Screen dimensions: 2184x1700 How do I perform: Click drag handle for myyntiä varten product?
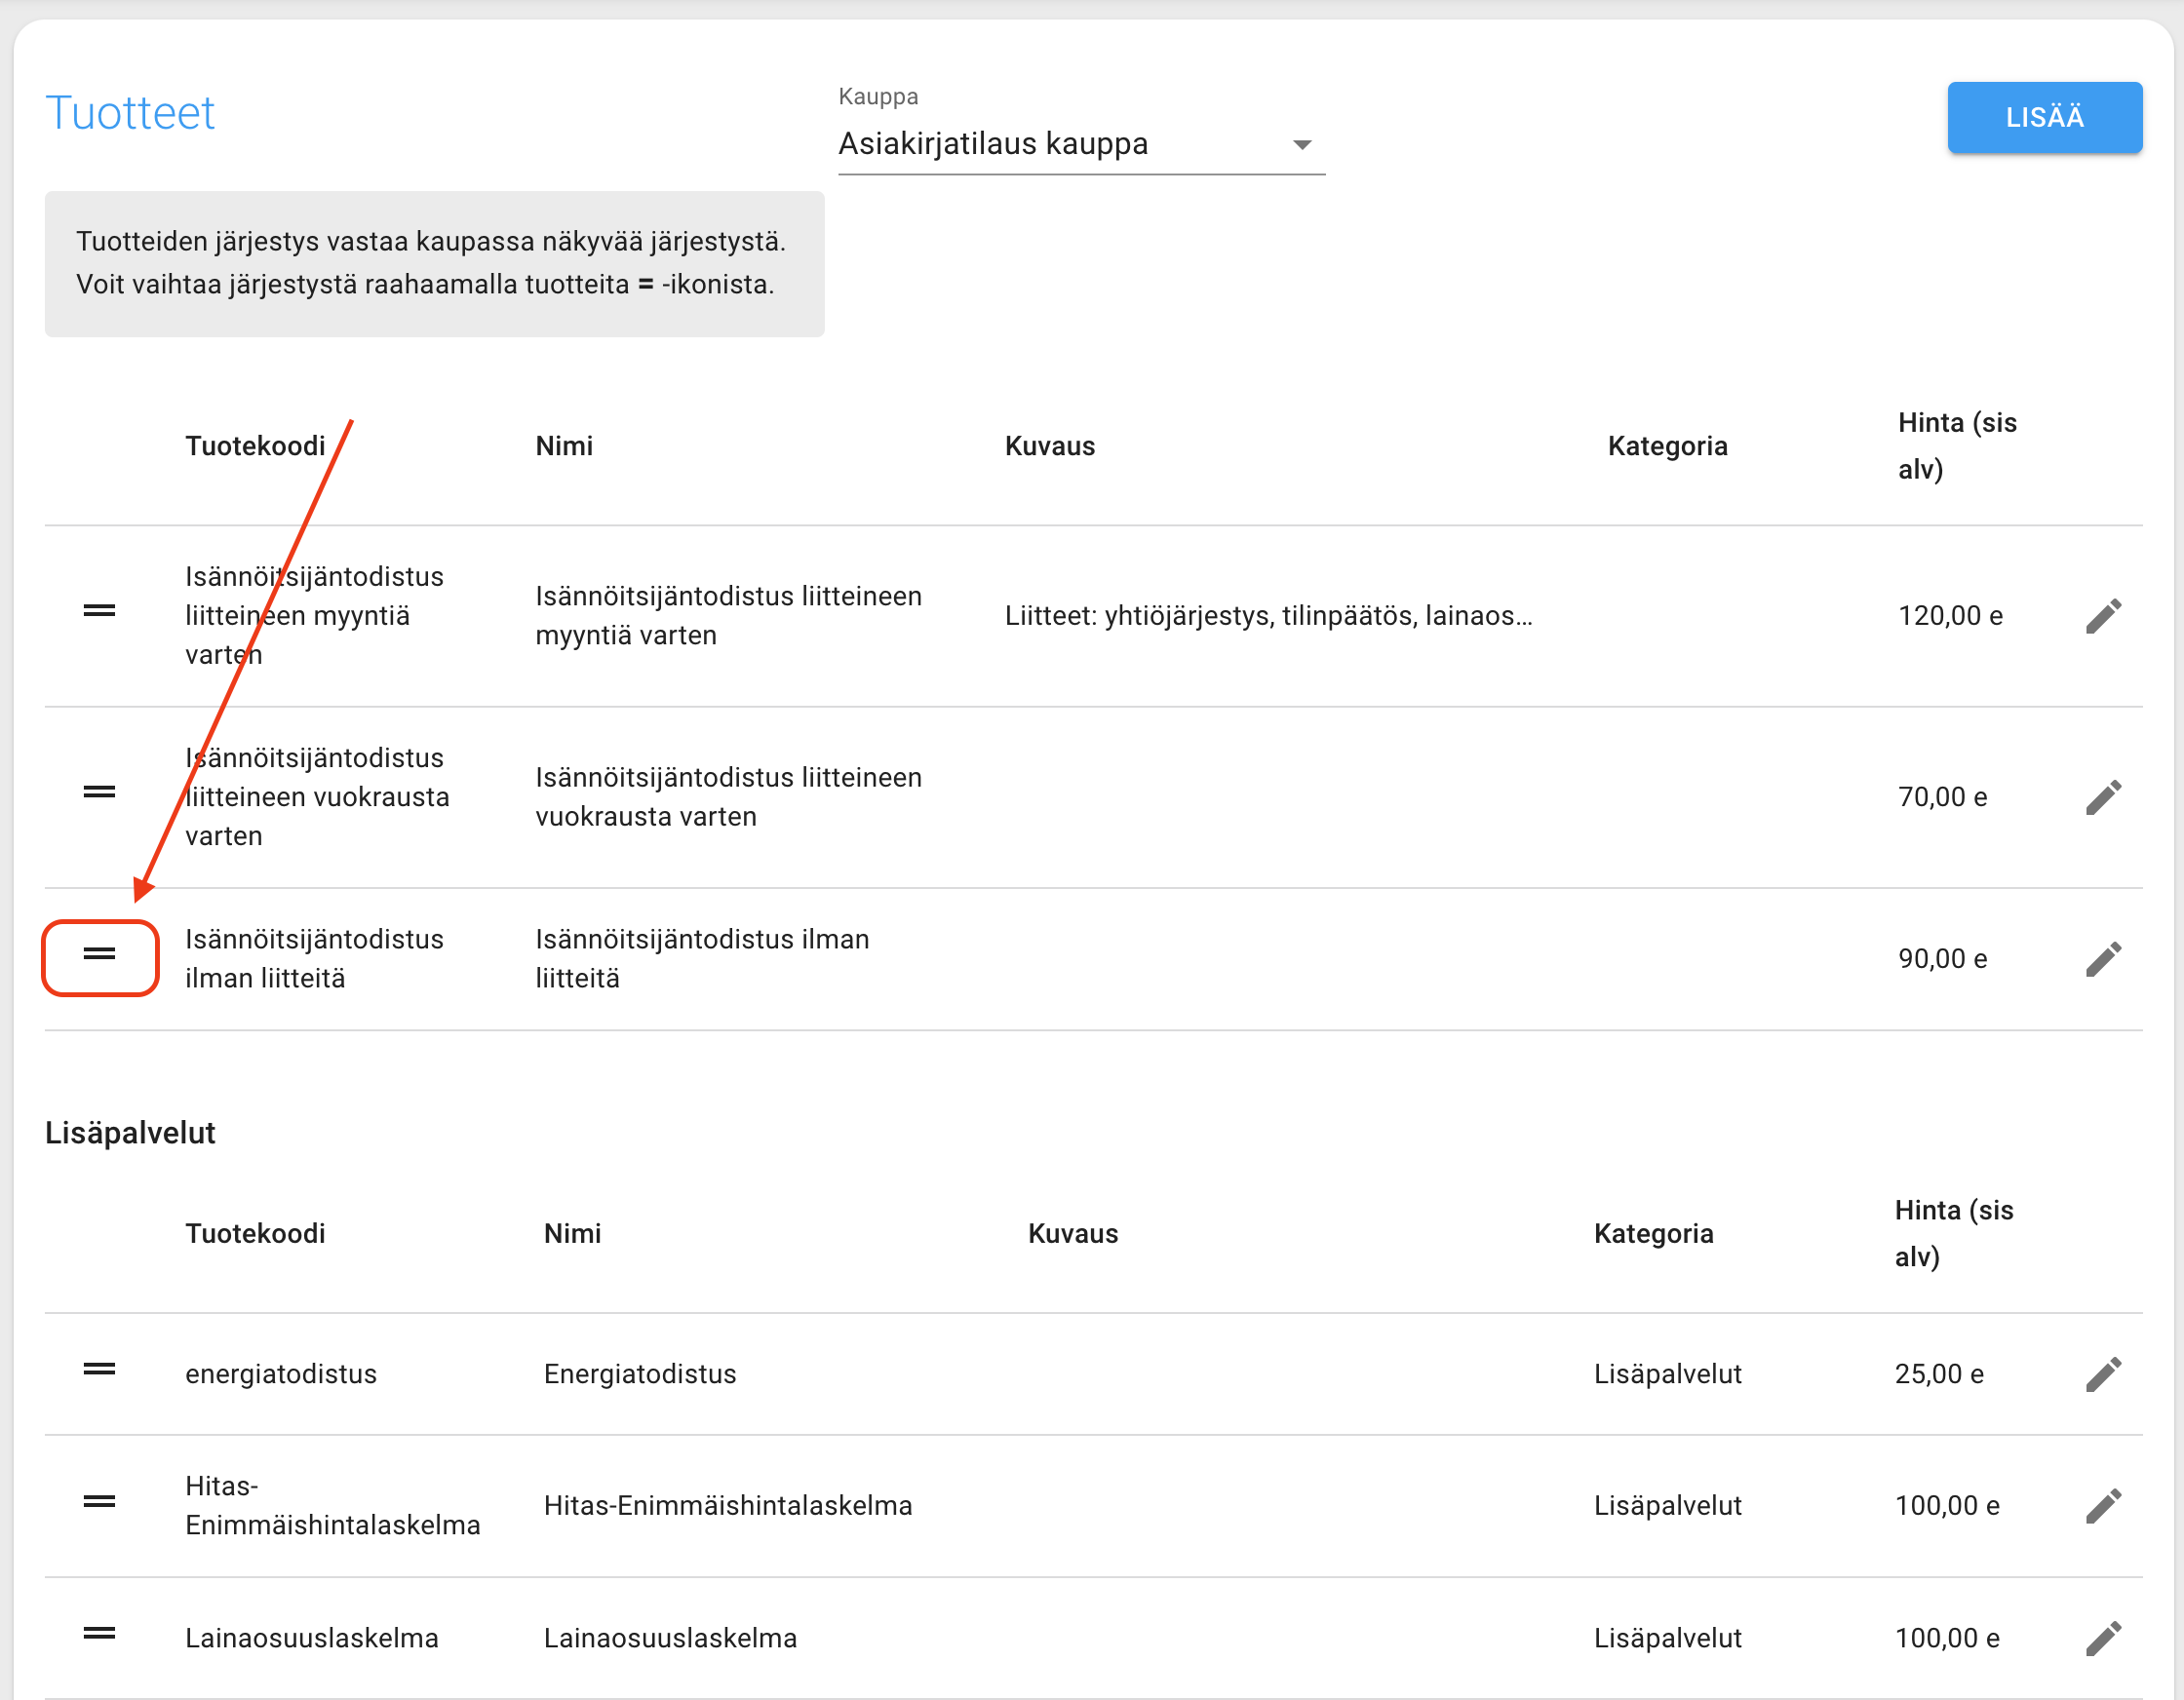coord(99,611)
